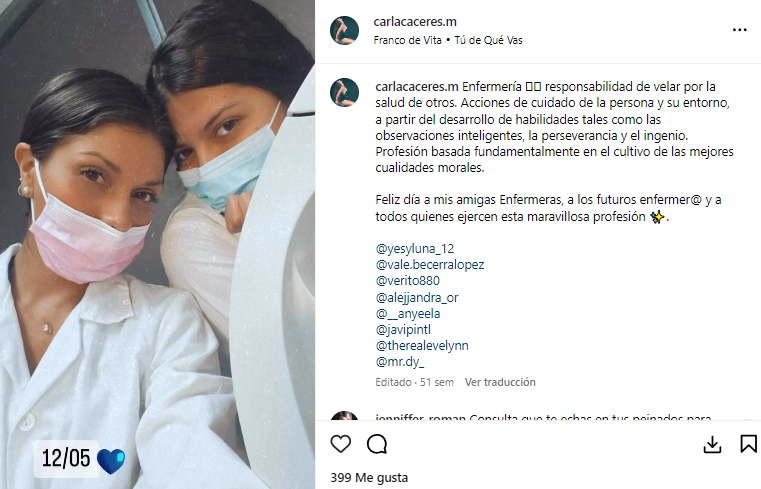Like the post with the heart icon

point(341,444)
